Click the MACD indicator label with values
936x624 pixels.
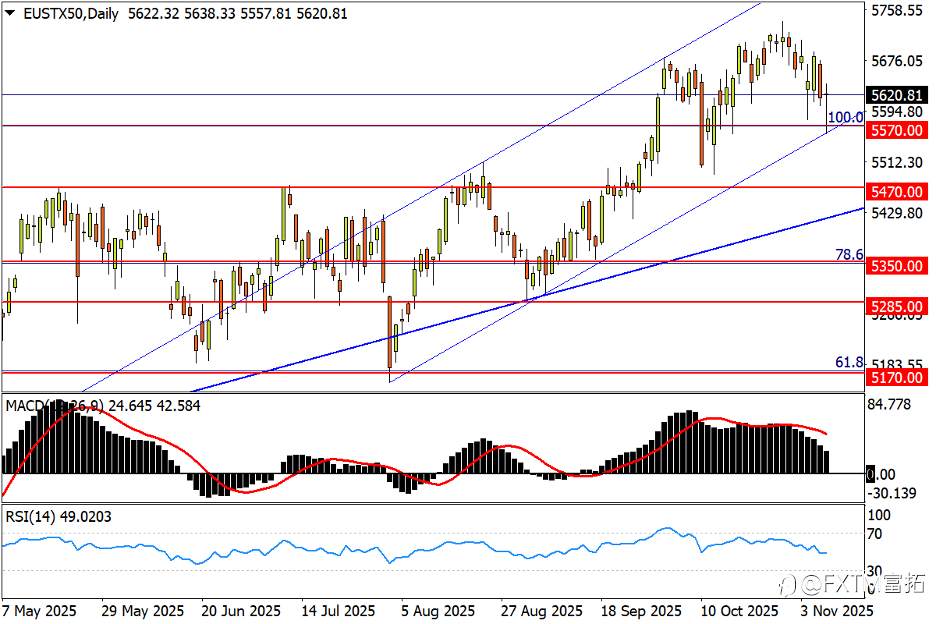pyautogui.click(x=103, y=405)
